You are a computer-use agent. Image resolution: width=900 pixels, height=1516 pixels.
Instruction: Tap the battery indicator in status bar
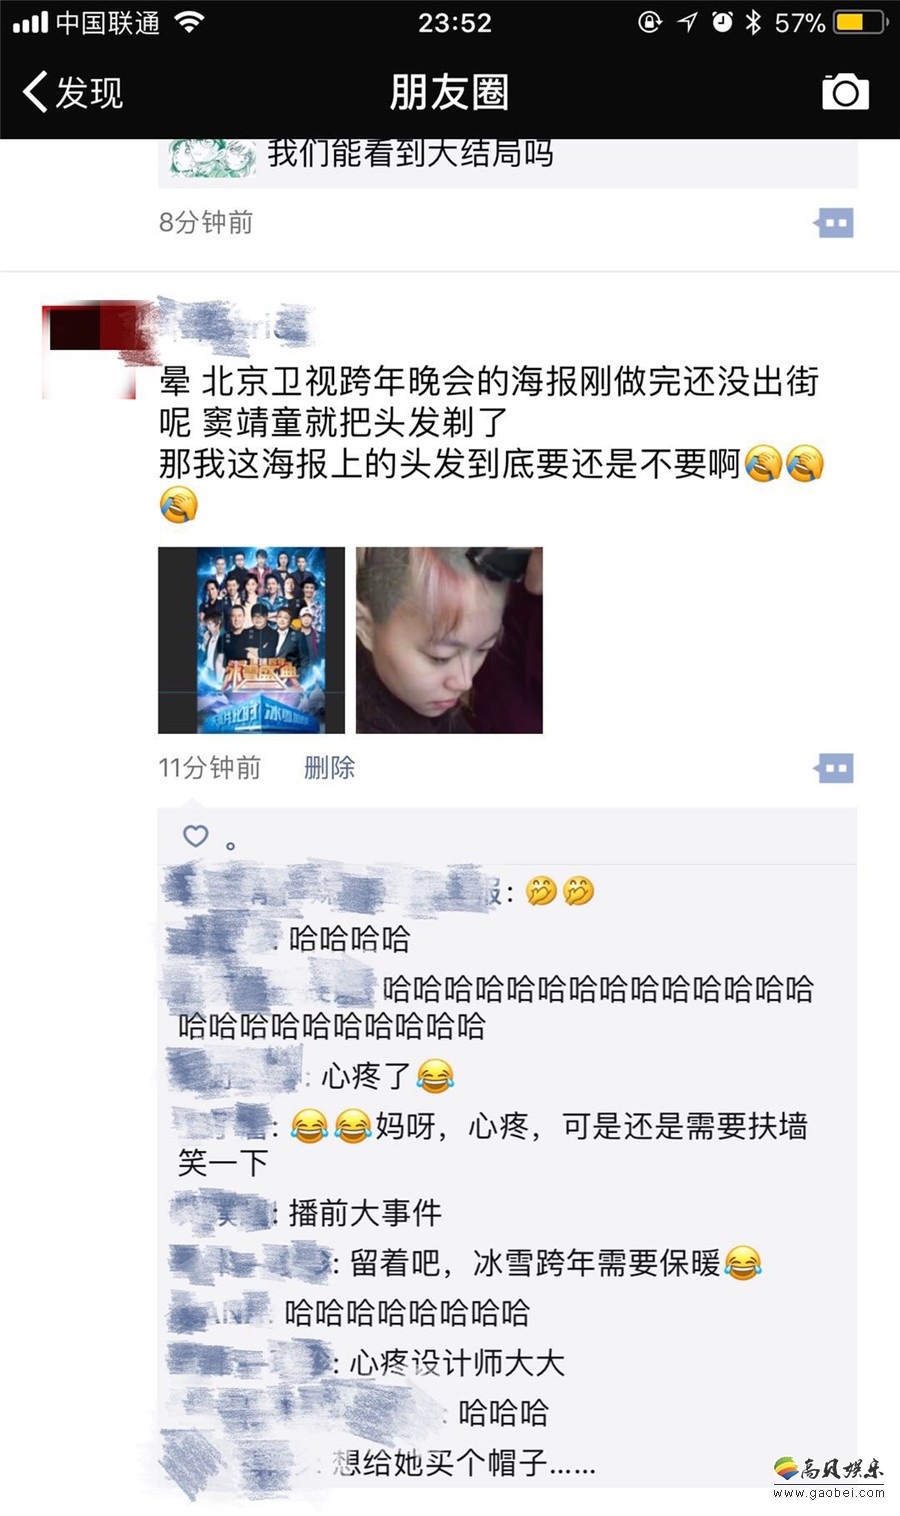862,22
